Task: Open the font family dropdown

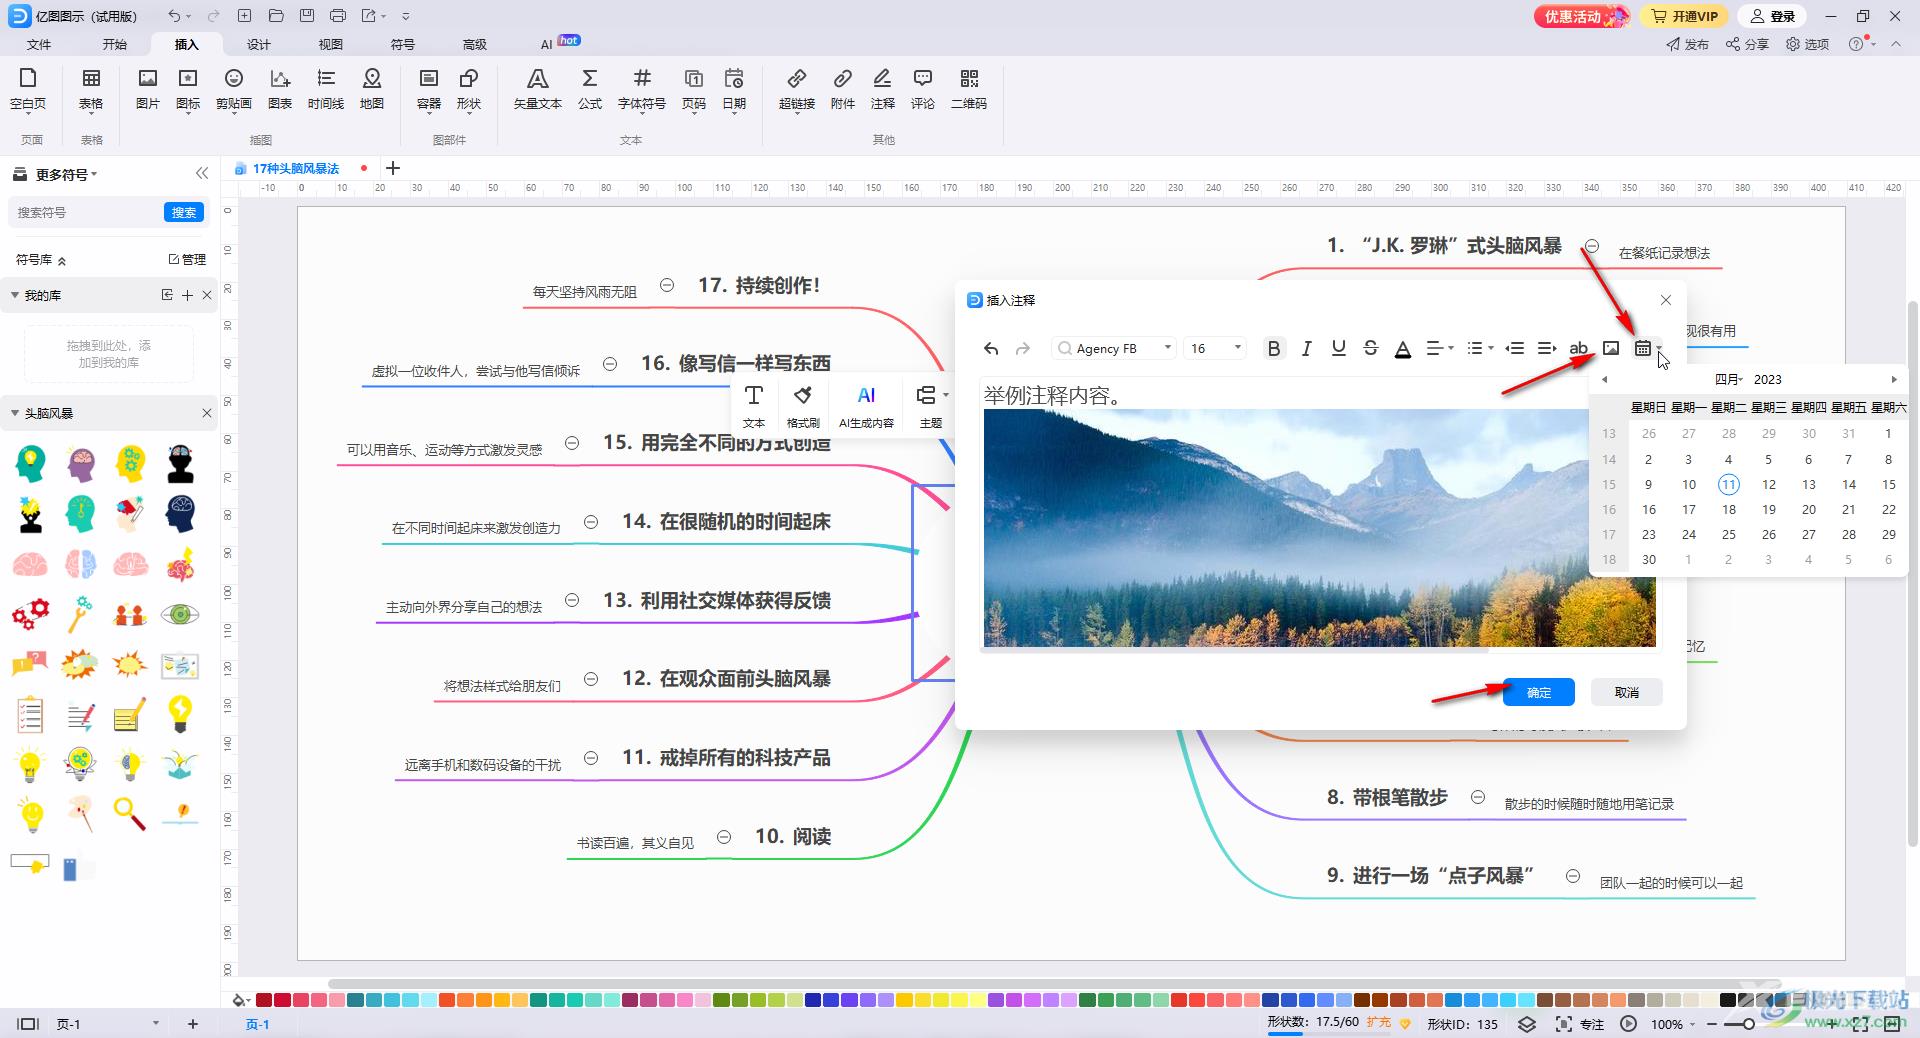Action: tap(1167, 348)
